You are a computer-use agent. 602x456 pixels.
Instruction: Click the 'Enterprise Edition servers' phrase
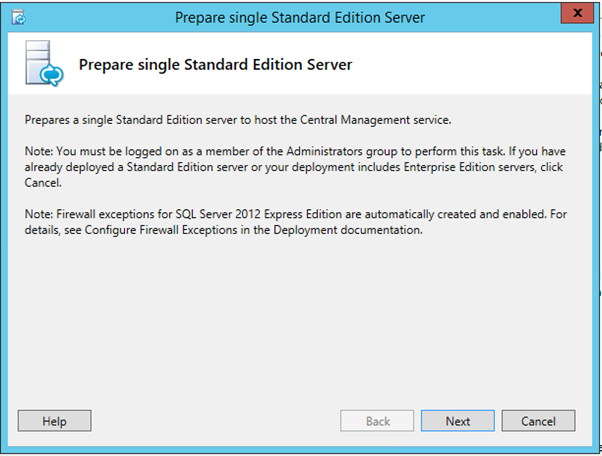(x=469, y=167)
